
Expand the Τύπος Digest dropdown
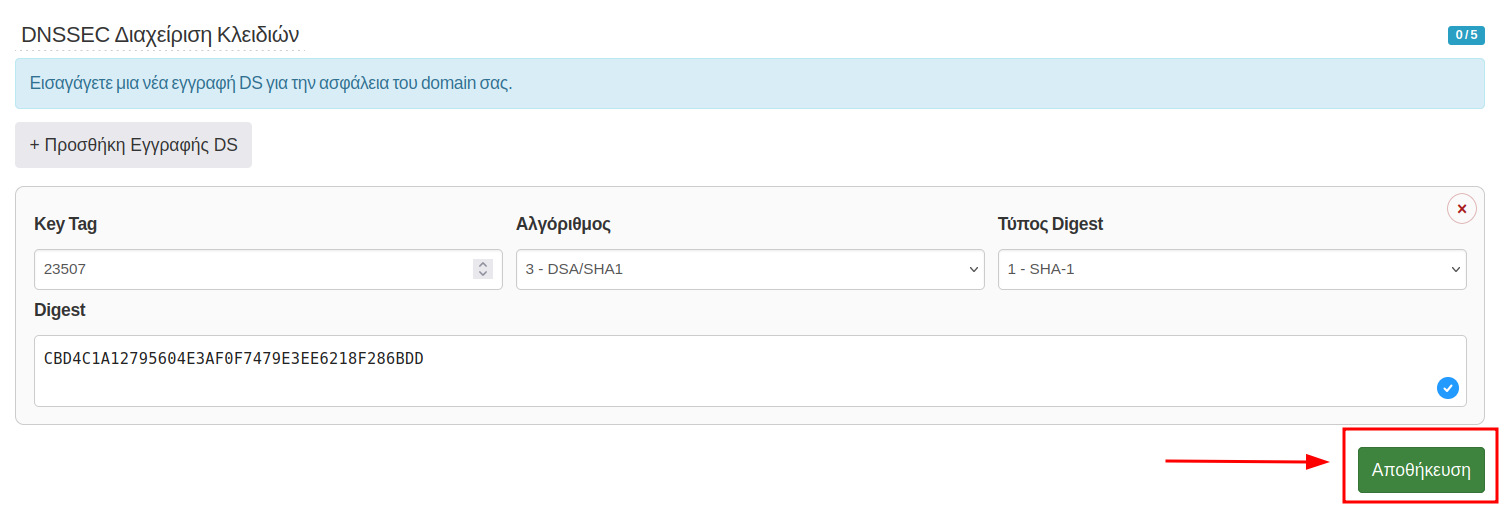coord(1232,270)
